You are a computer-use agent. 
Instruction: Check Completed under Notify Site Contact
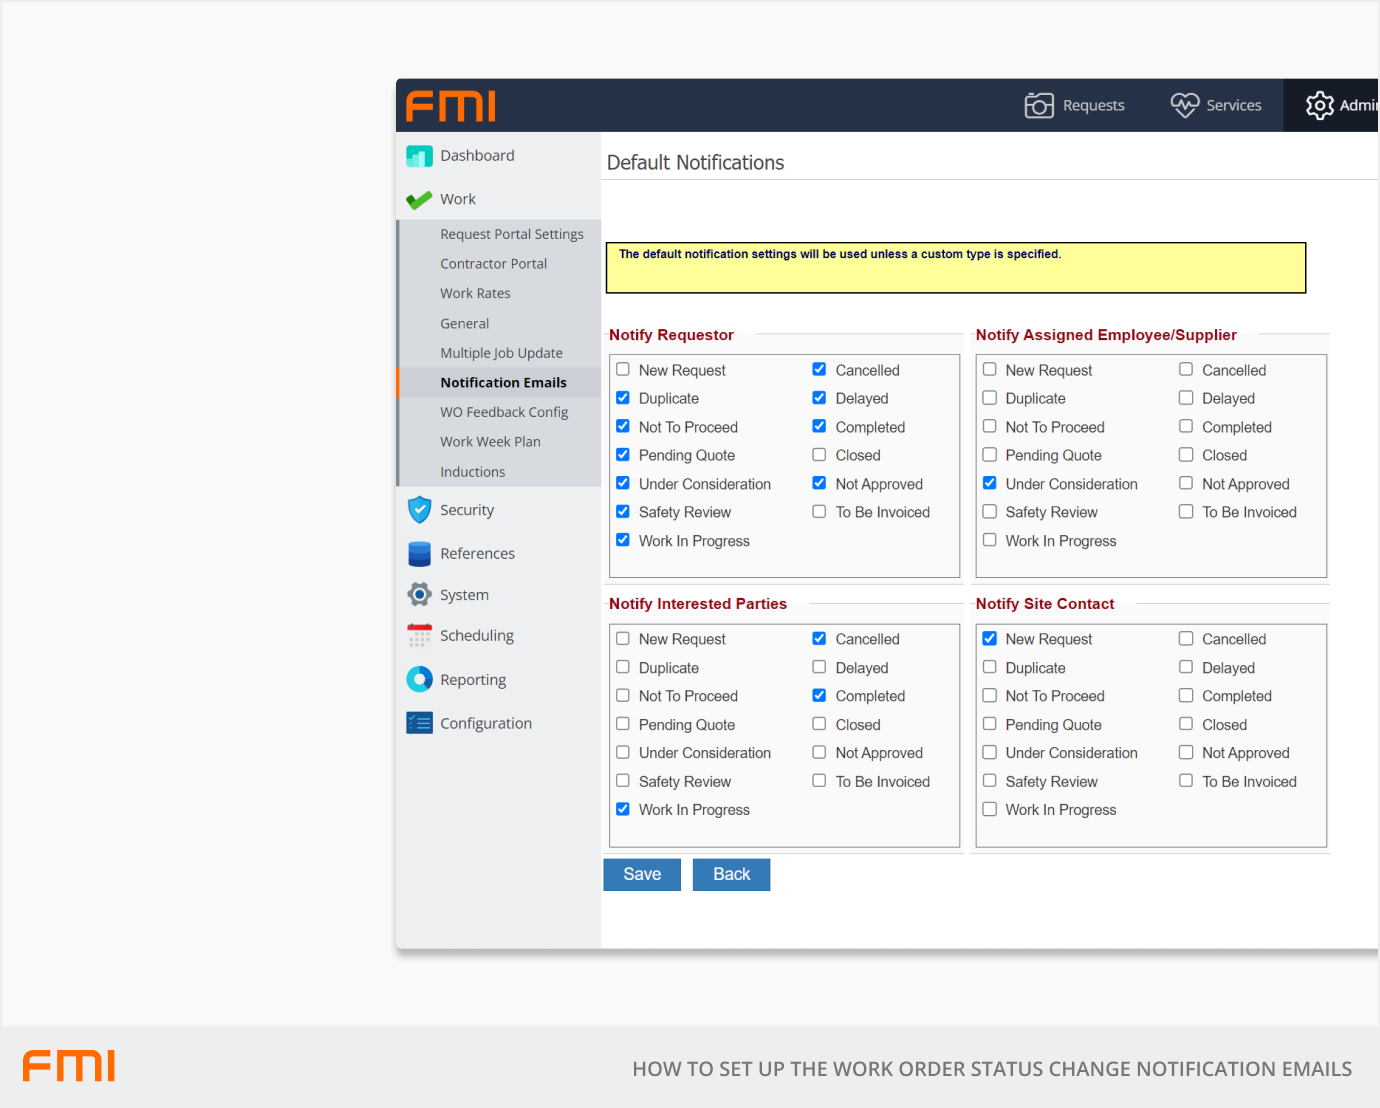1186,696
